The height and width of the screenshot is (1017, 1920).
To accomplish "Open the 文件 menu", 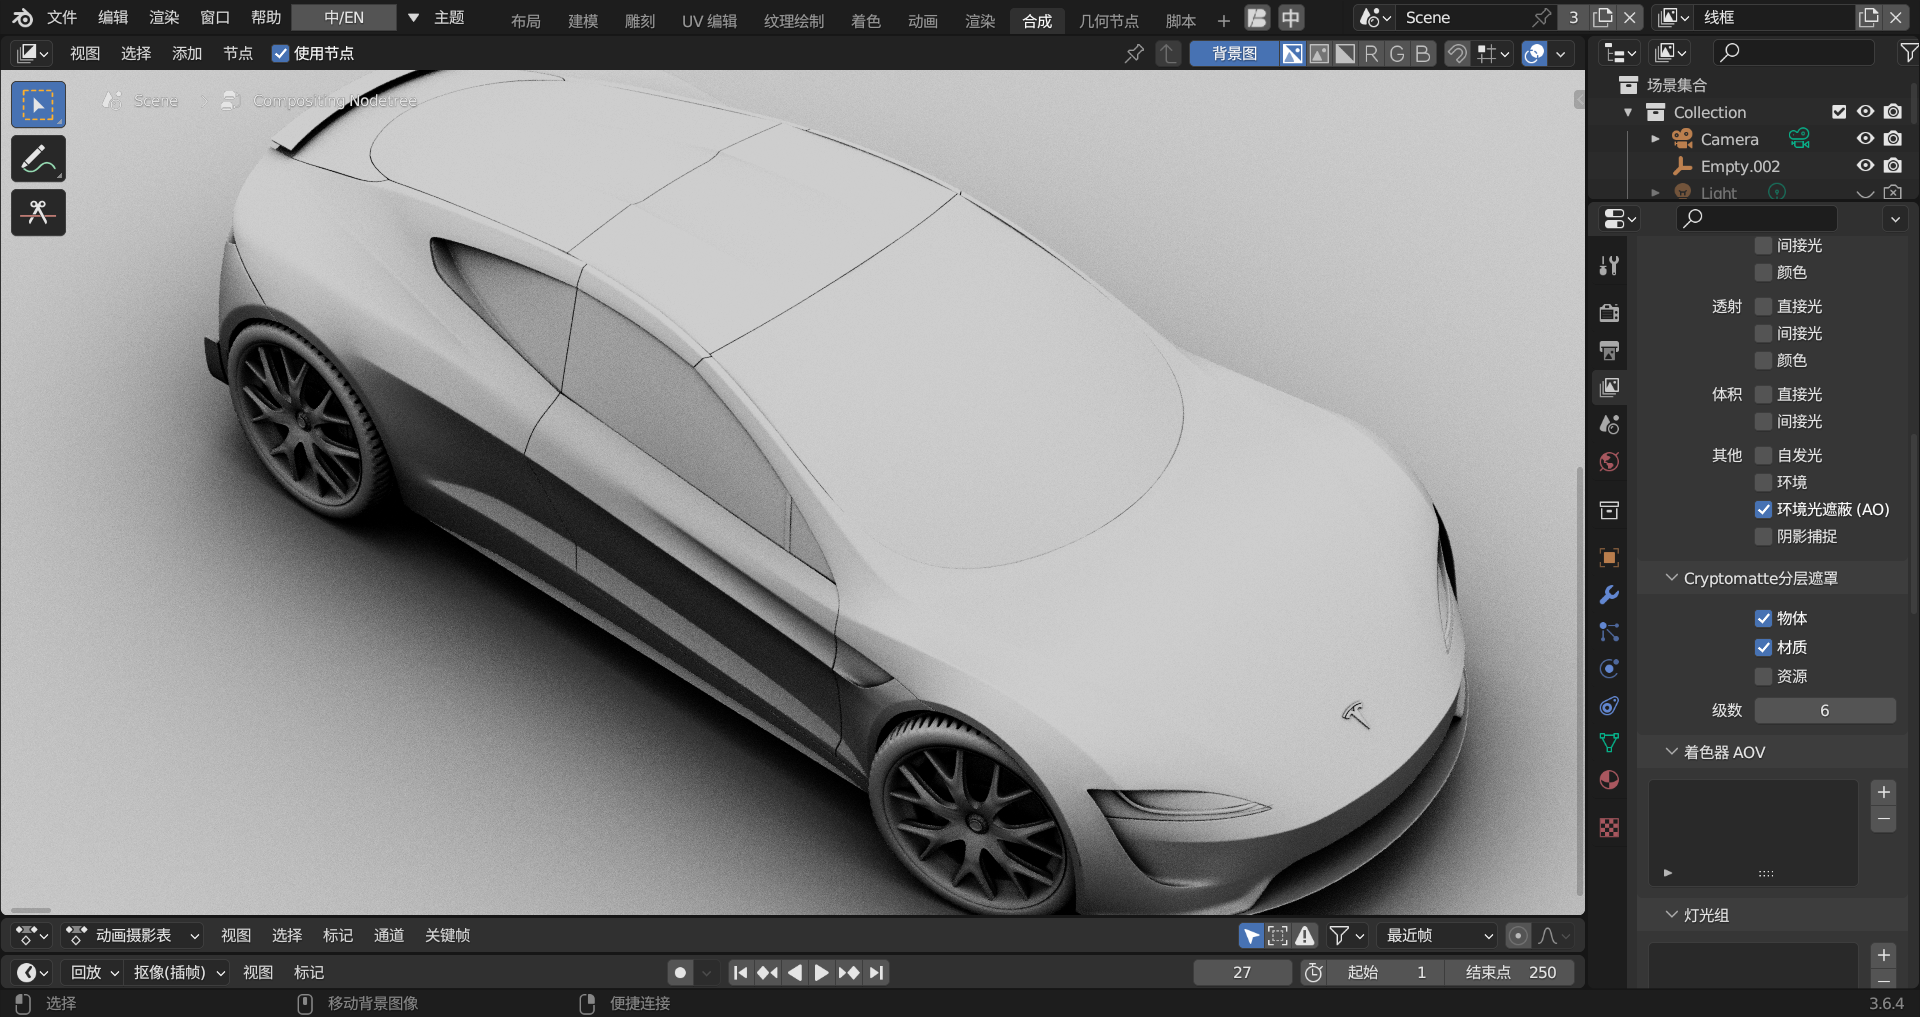I will tap(62, 17).
